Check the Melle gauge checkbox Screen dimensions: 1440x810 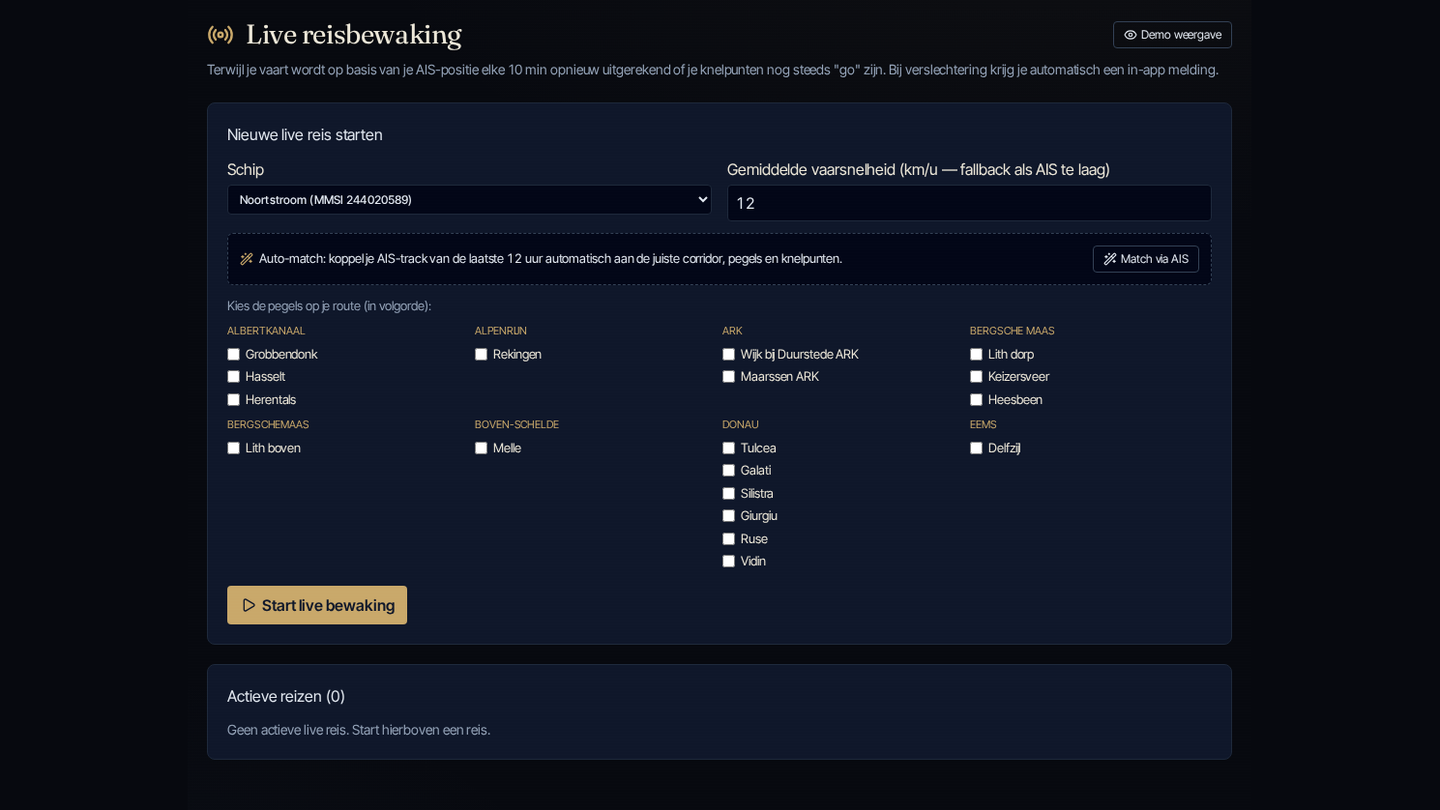481,448
